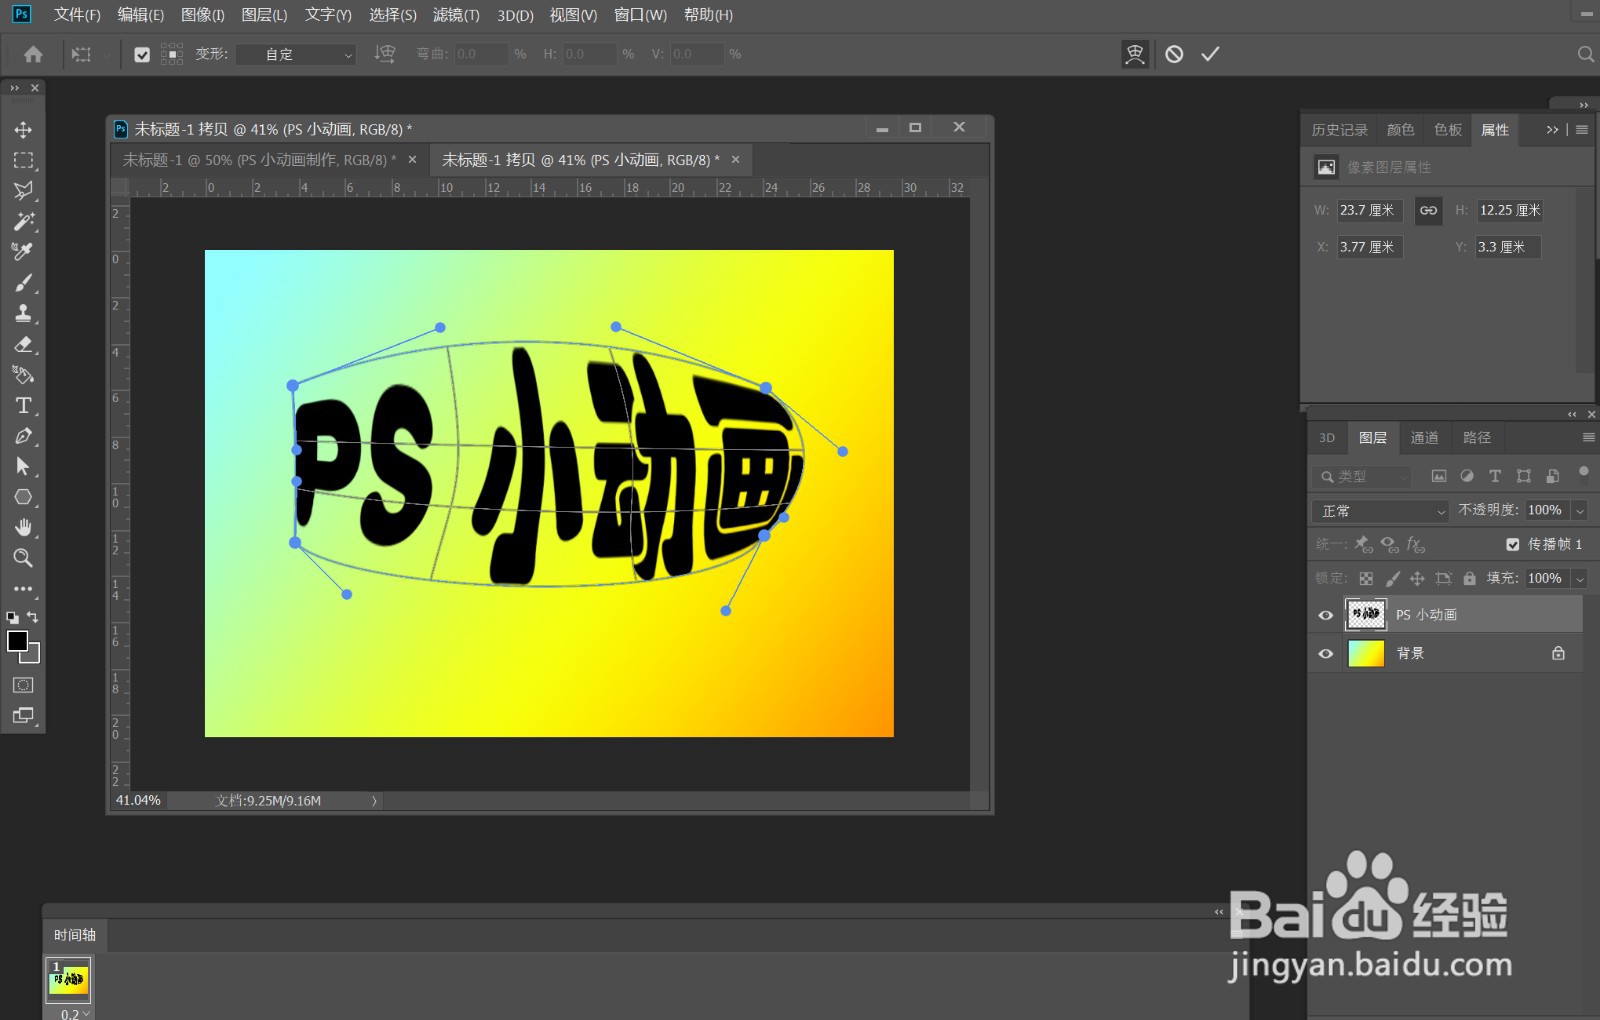Commit the transform with the checkmark
This screenshot has height=1020, width=1600.
(1210, 54)
